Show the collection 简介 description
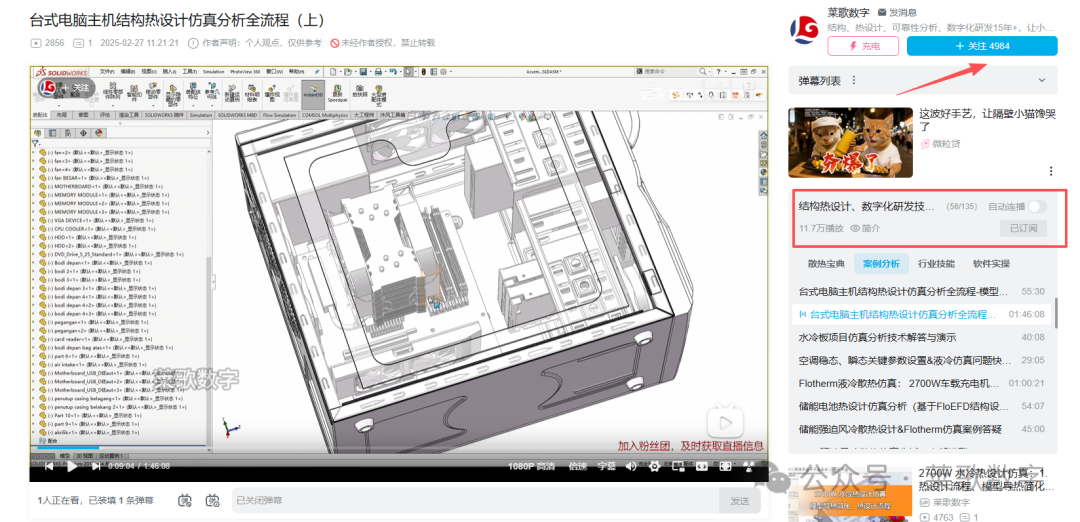This screenshot has height=522, width=1080. (x=865, y=228)
